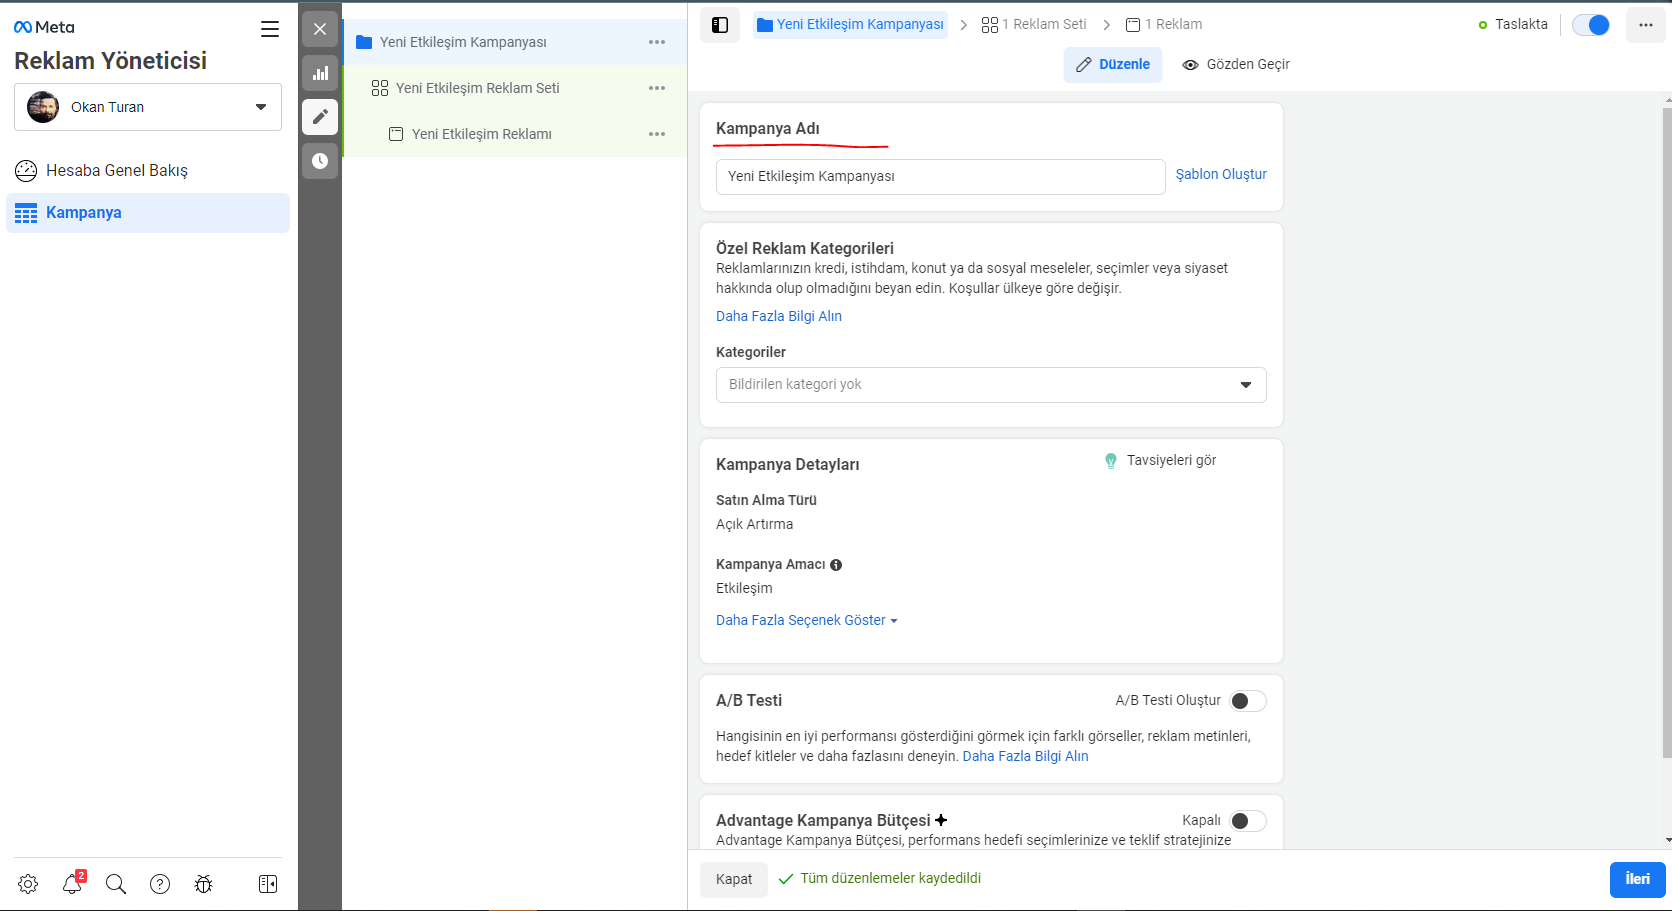Expand Daha Fazla Seçenek Göster

[806, 621]
